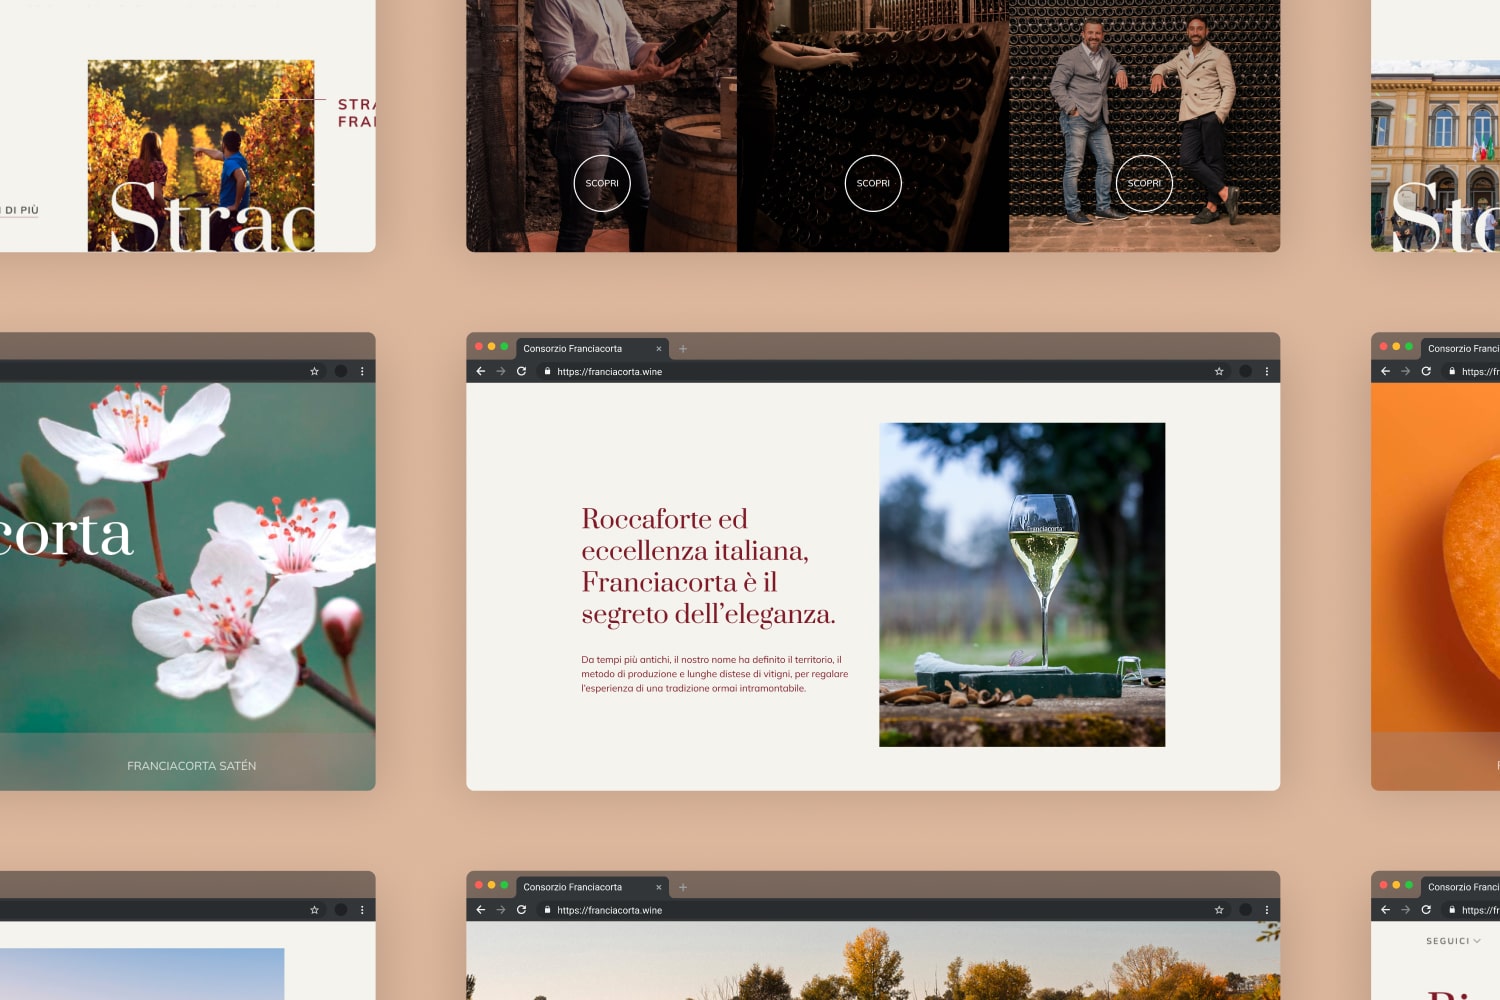Open three-dot menu in the blossom flower browser
1500x1000 pixels.
(362, 371)
